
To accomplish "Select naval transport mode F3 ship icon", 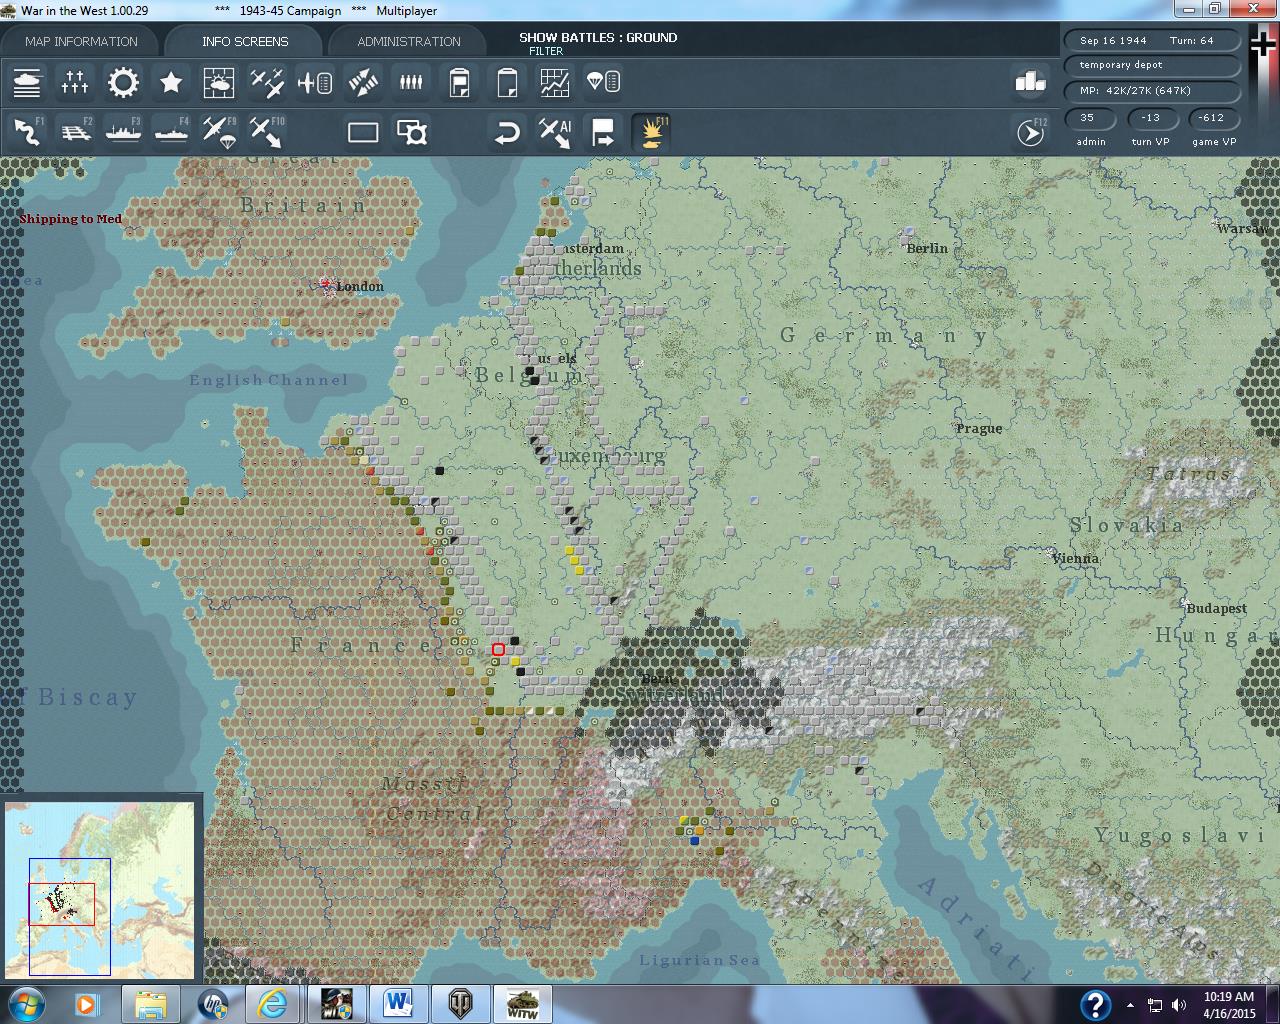I will 123,132.
